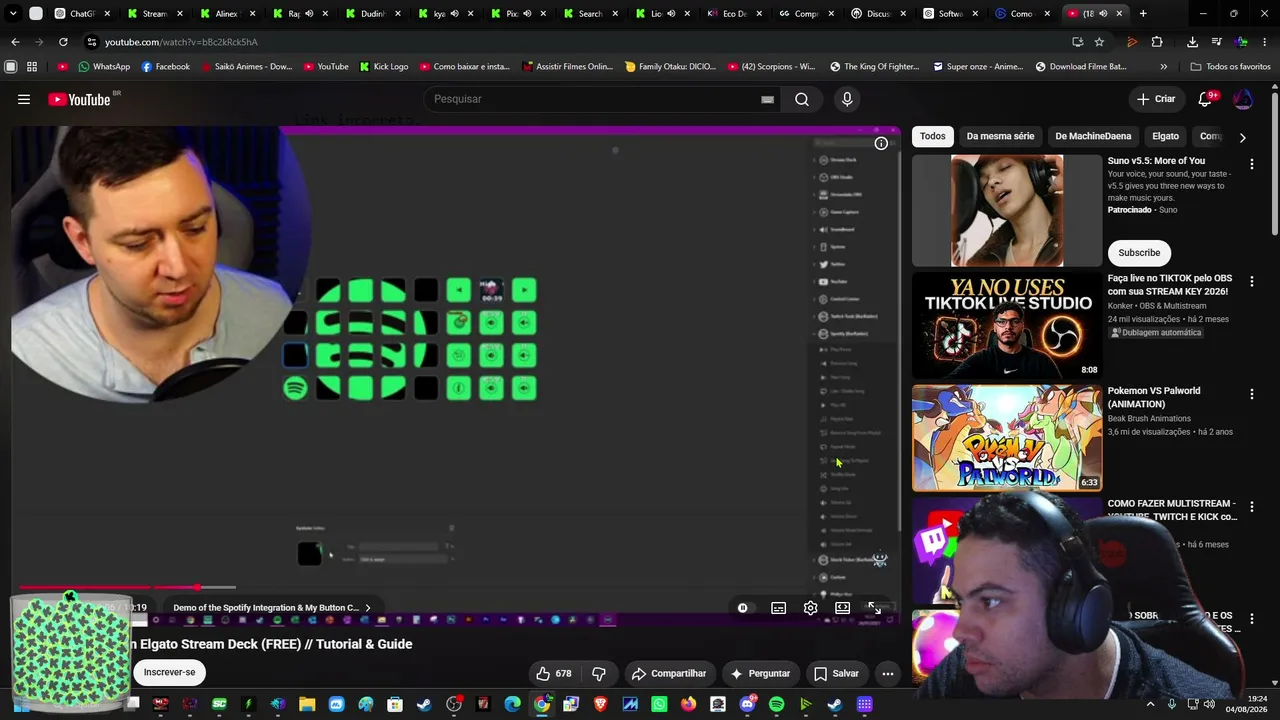Start voice search with microphone

point(847,99)
